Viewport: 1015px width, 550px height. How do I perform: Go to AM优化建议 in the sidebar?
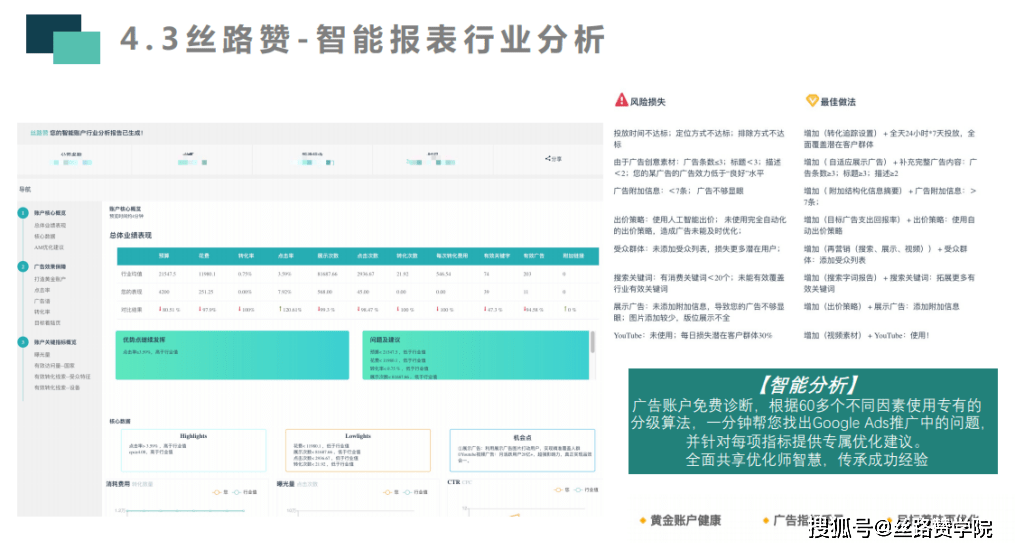(48, 247)
